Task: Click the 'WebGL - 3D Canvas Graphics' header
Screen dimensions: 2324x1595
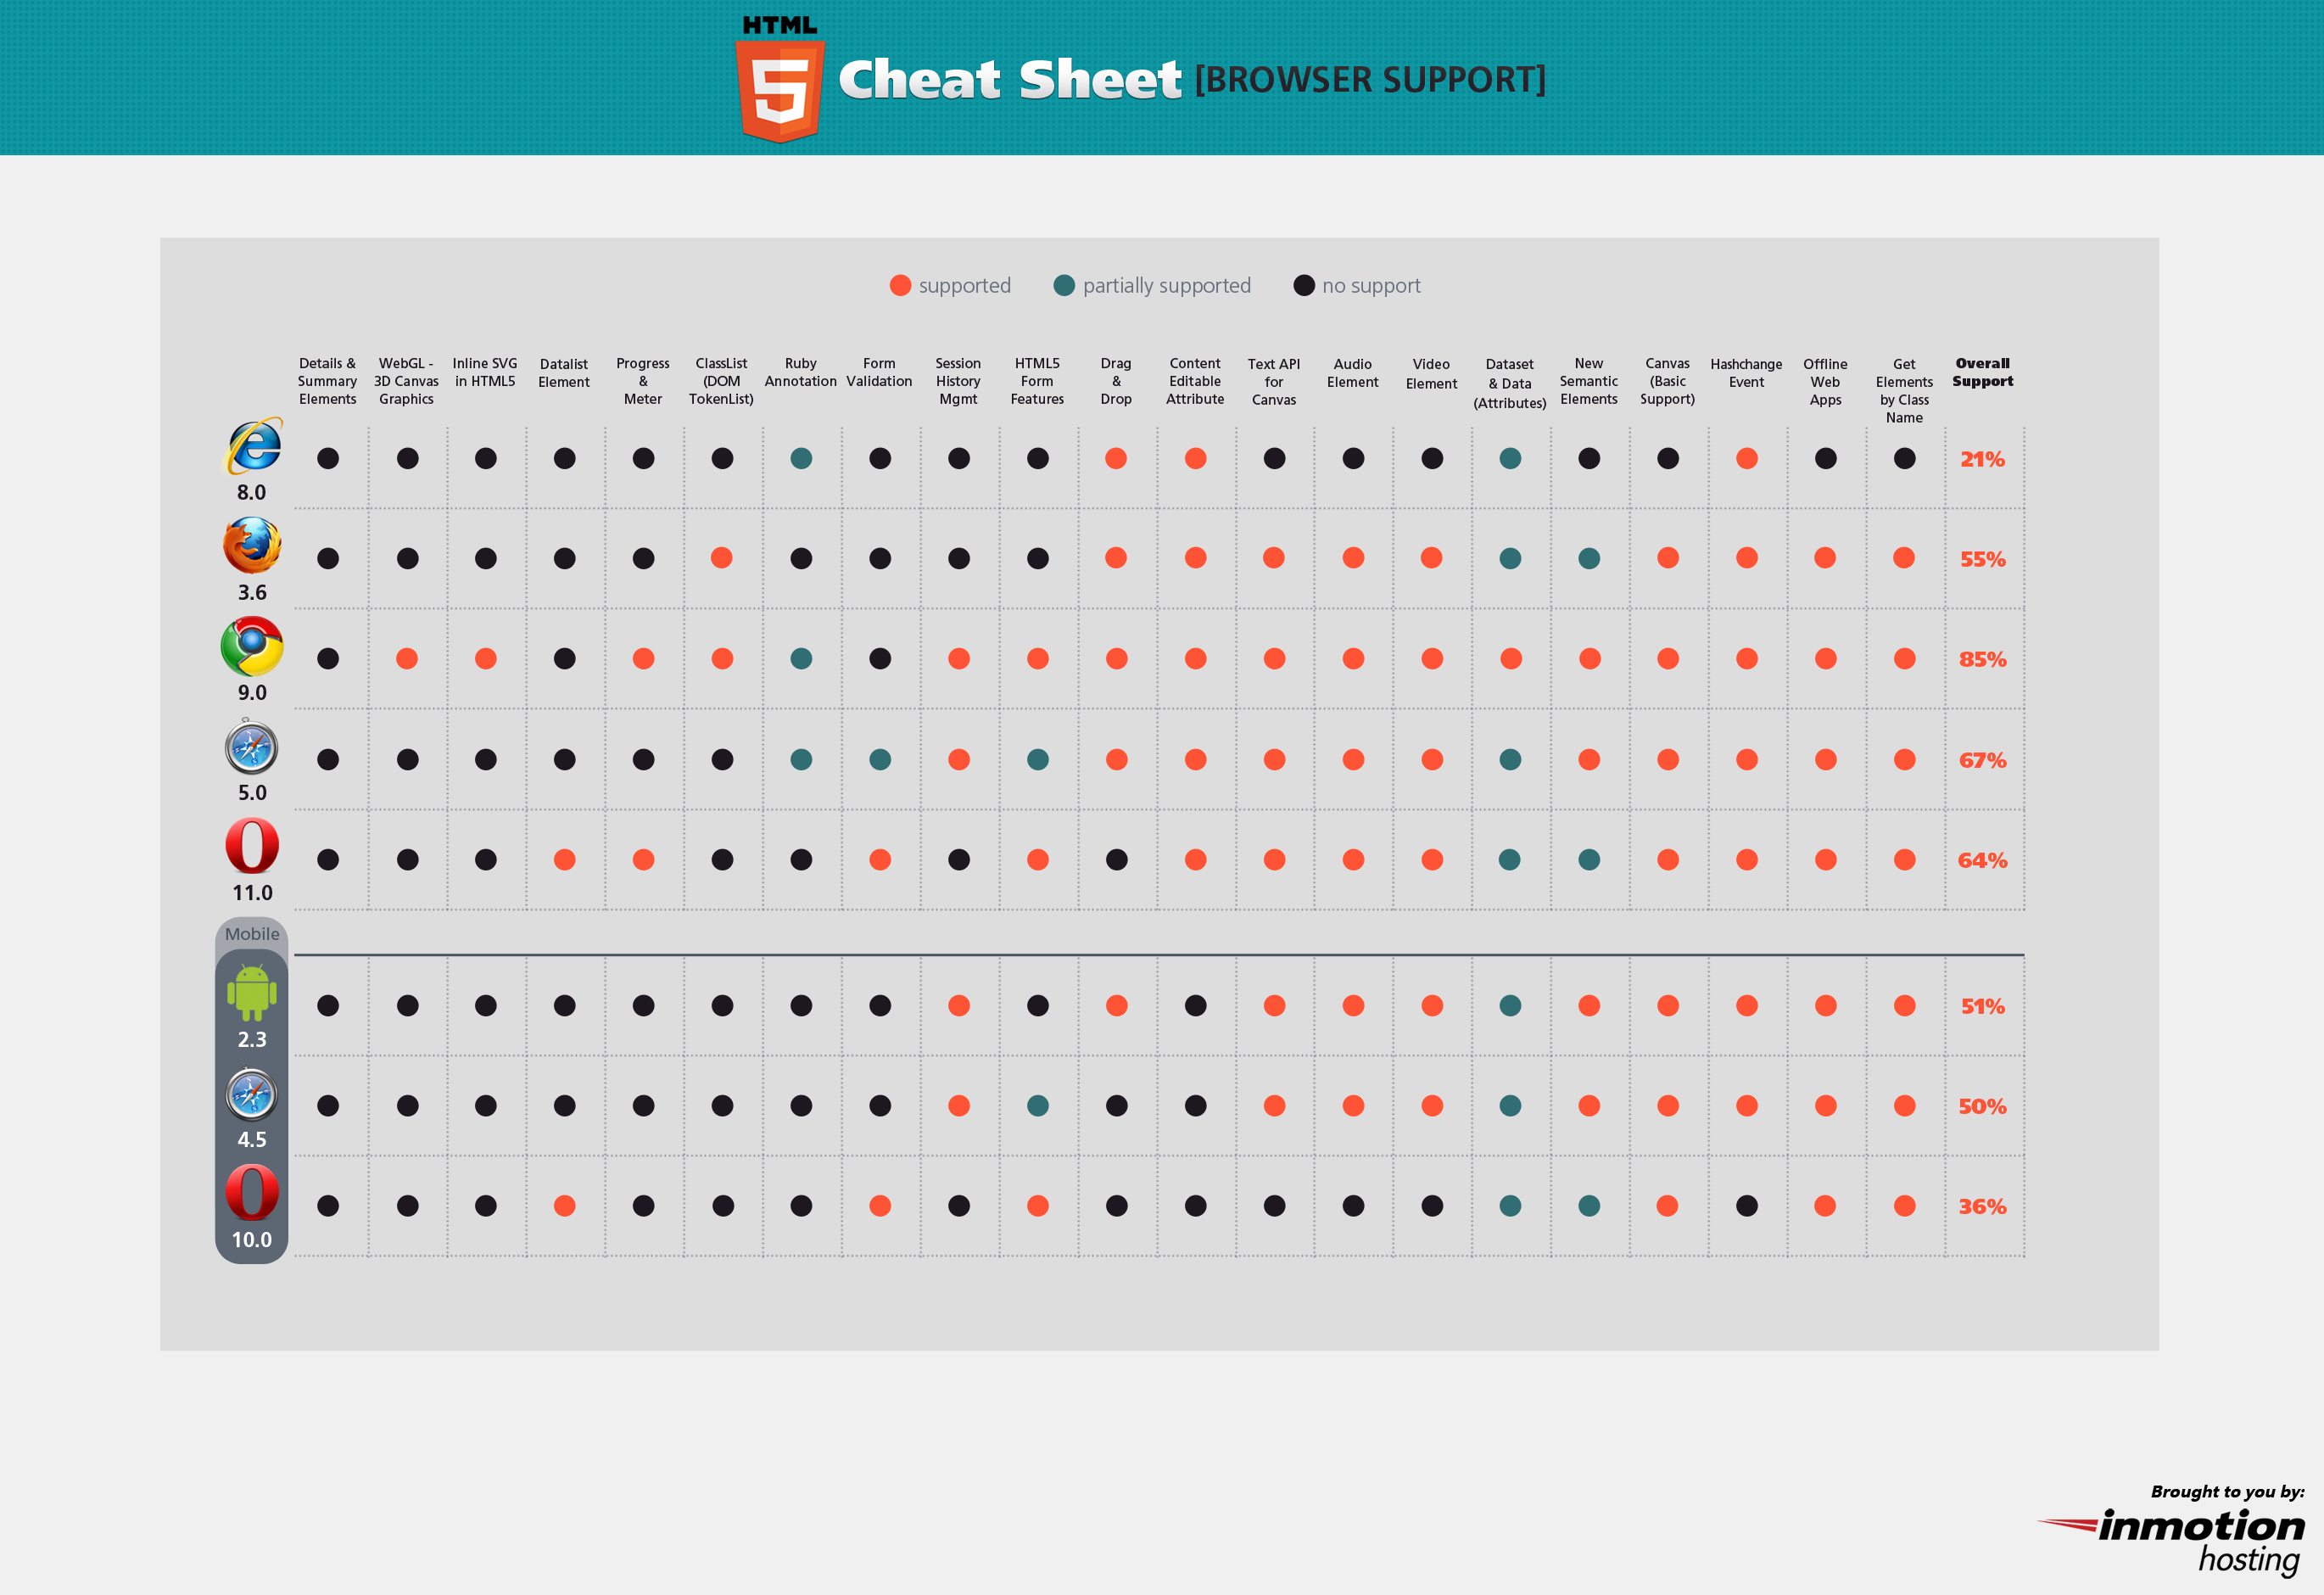Action: point(406,381)
